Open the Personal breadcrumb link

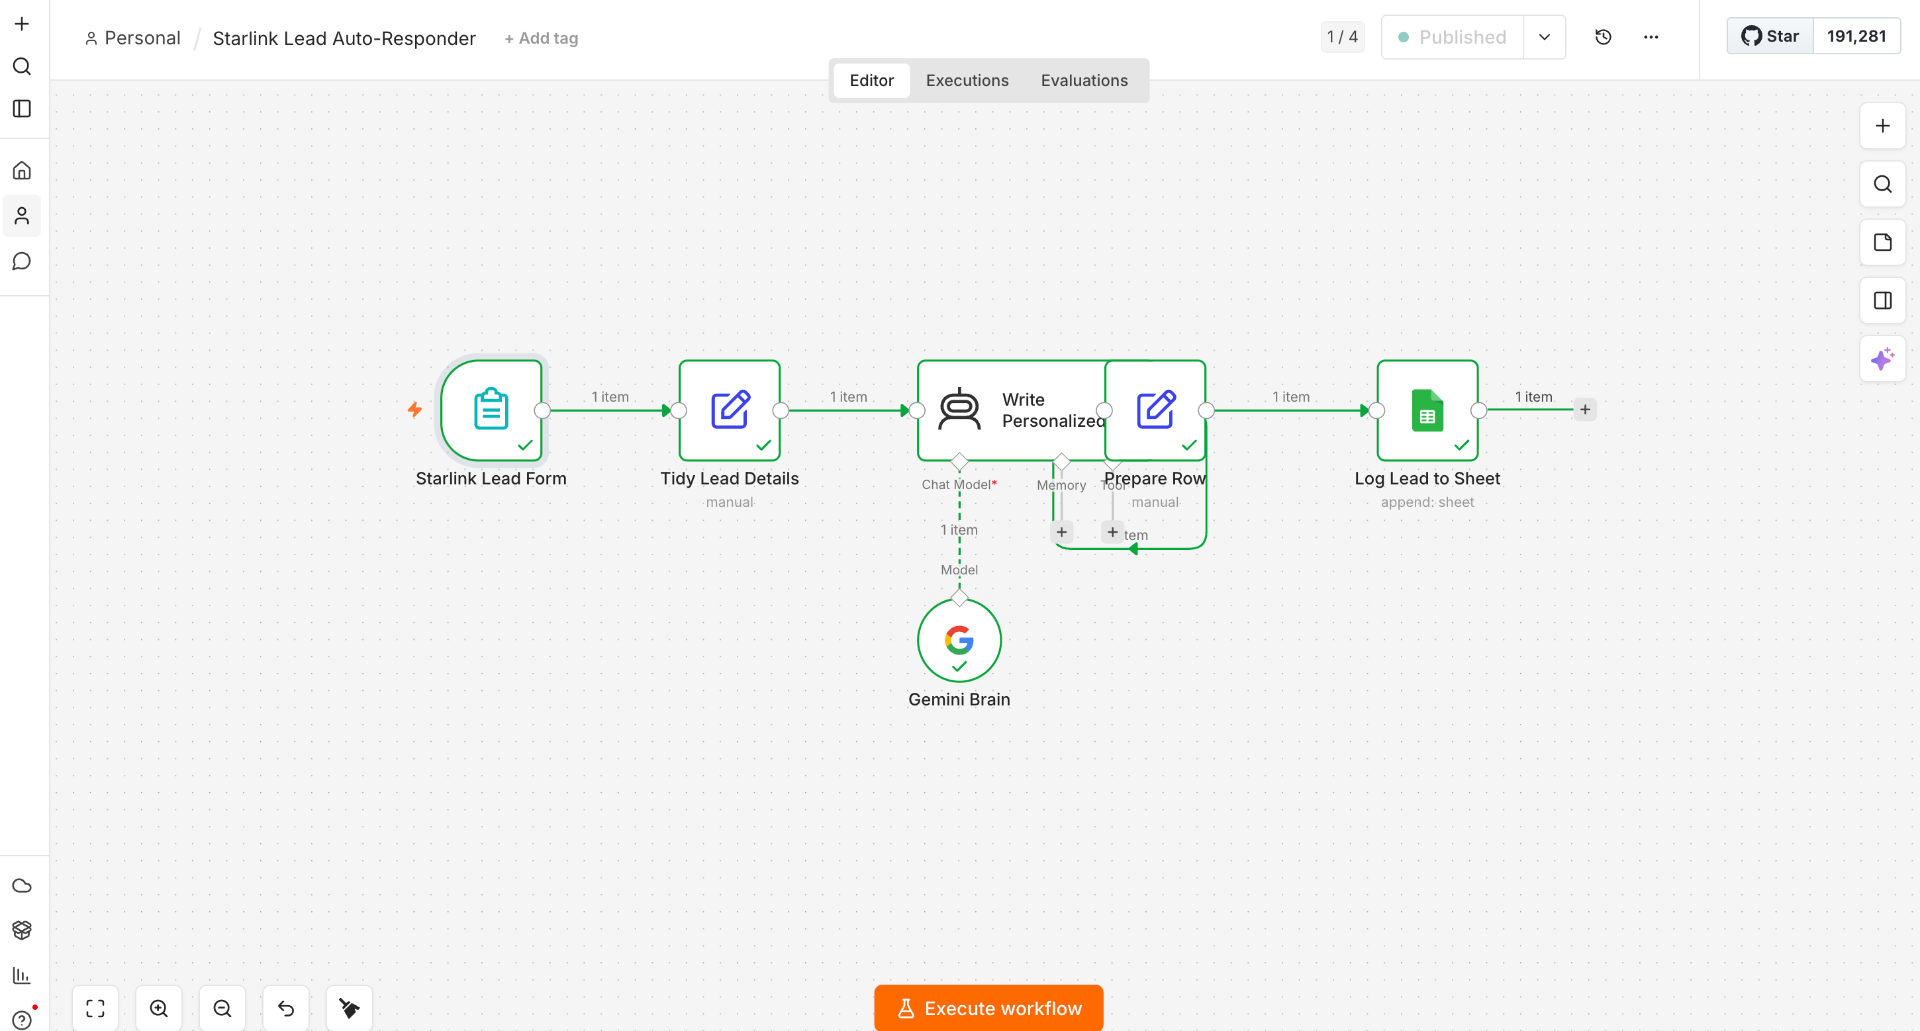coord(133,38)
